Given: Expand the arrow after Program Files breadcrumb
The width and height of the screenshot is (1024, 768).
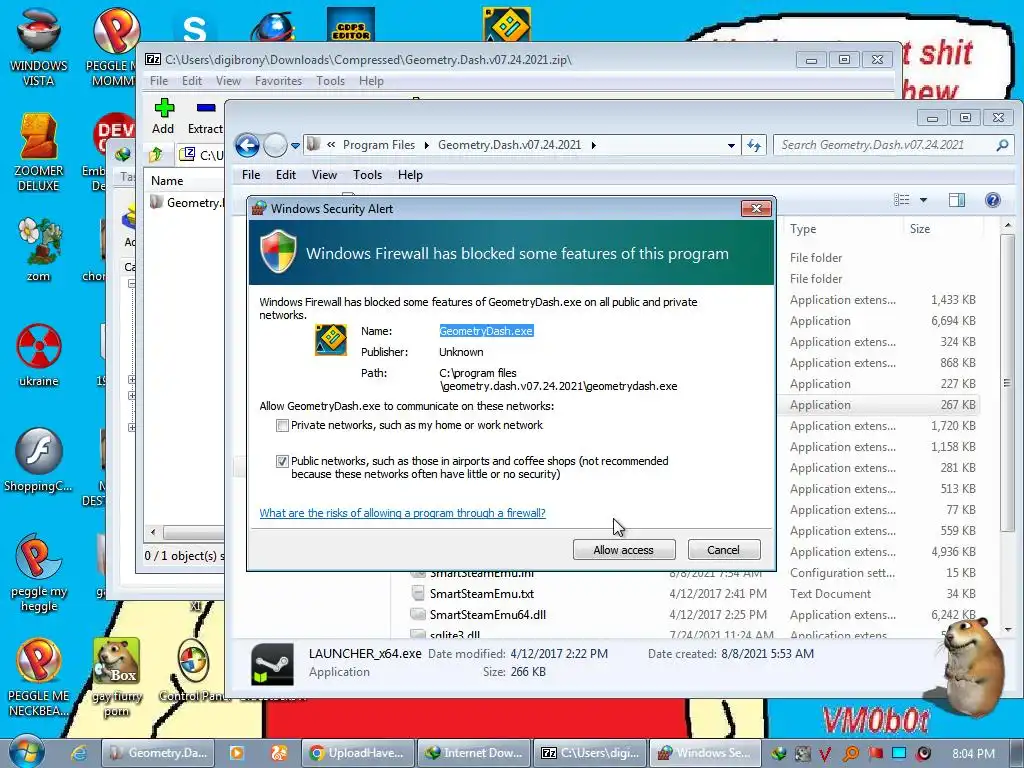Looking at the screenshot, I should (x=426, y=145).
